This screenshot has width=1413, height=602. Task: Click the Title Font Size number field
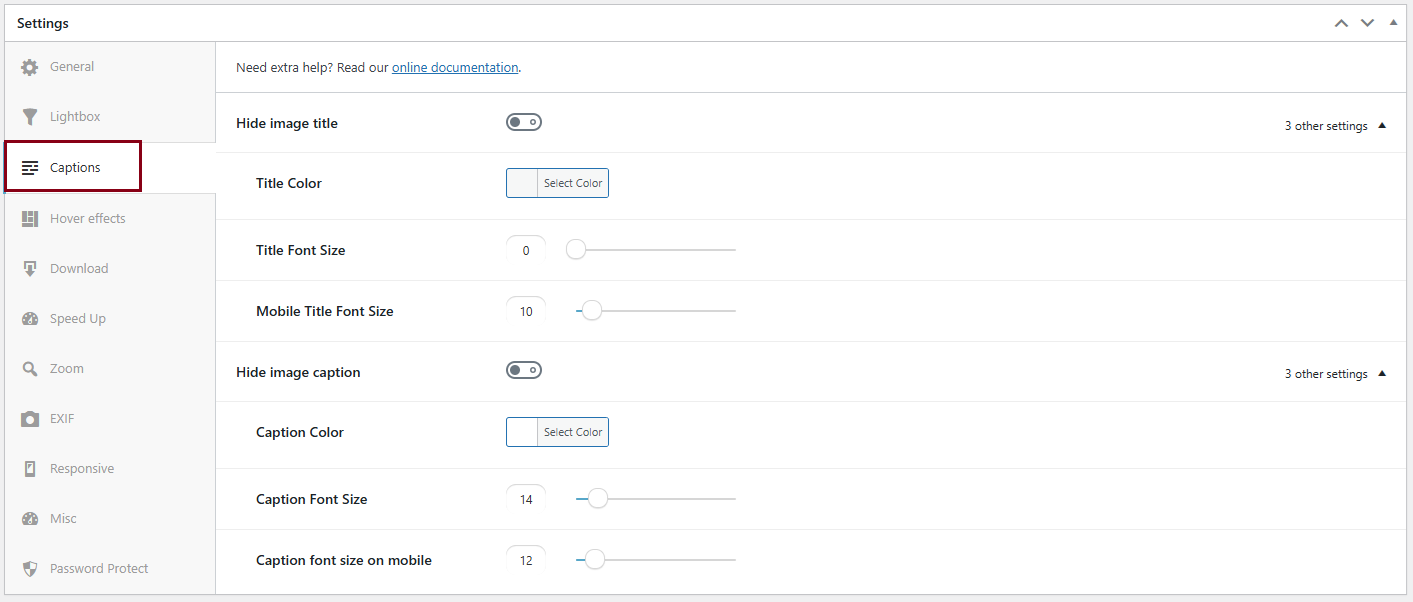pos(526,251)
